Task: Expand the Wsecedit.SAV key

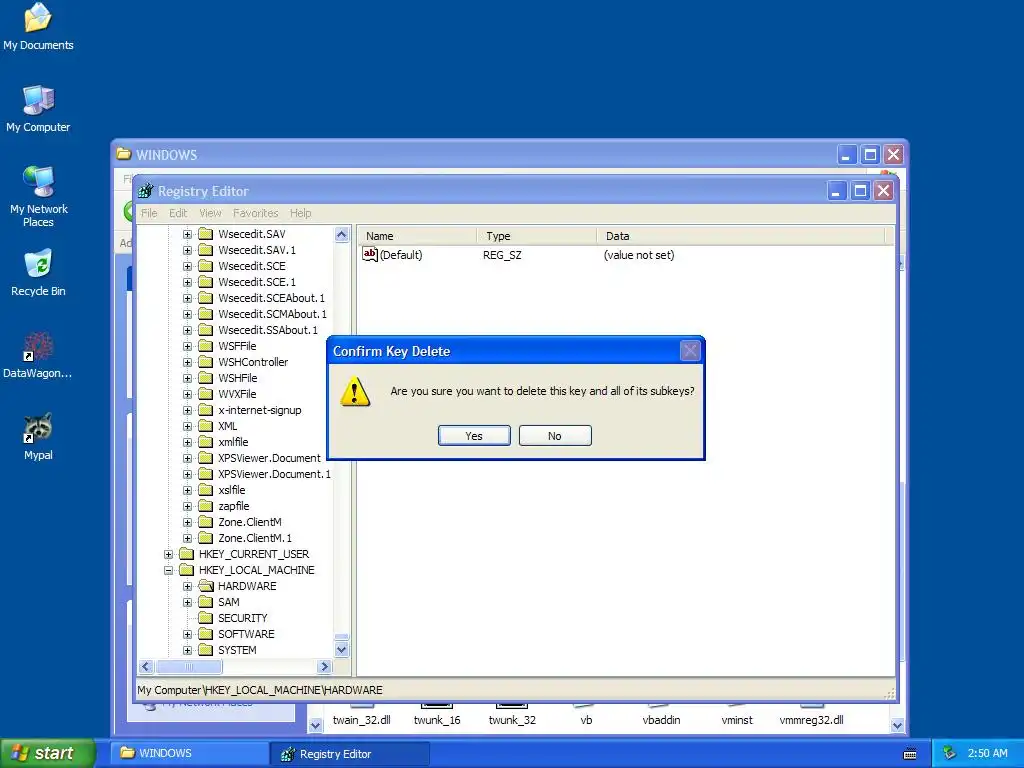Action: coord(187,234)
